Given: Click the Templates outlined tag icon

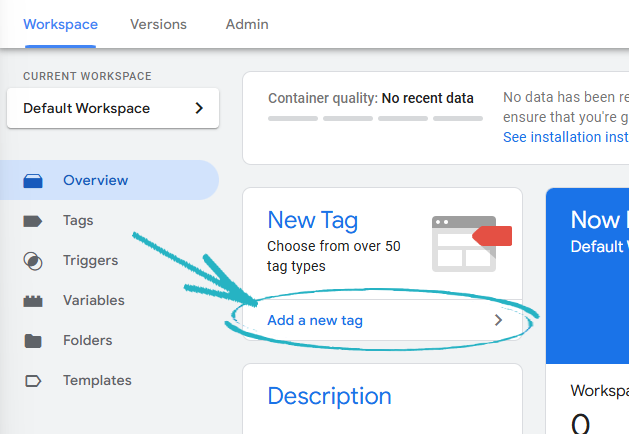Looking at the screenshot, I should coord(33,381).
